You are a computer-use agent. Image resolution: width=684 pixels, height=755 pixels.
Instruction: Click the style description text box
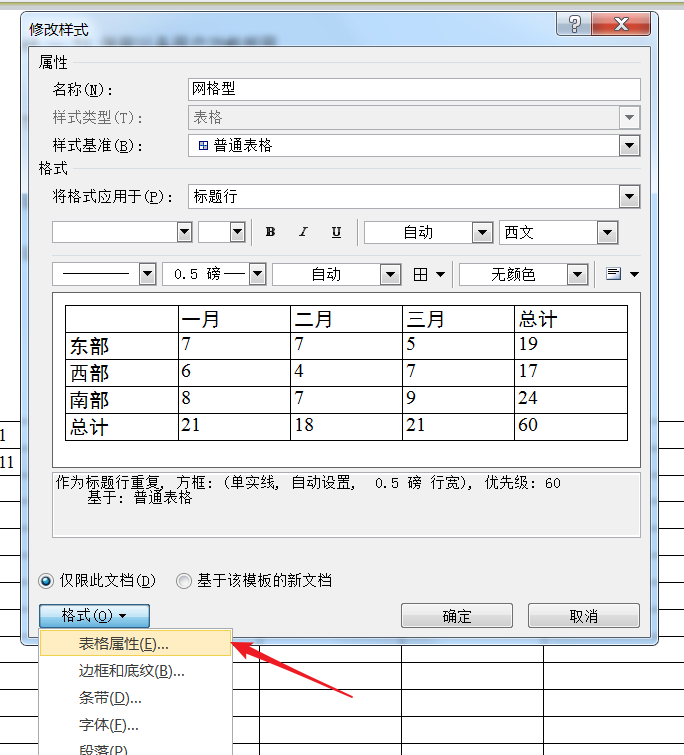[x=346, y=505]
